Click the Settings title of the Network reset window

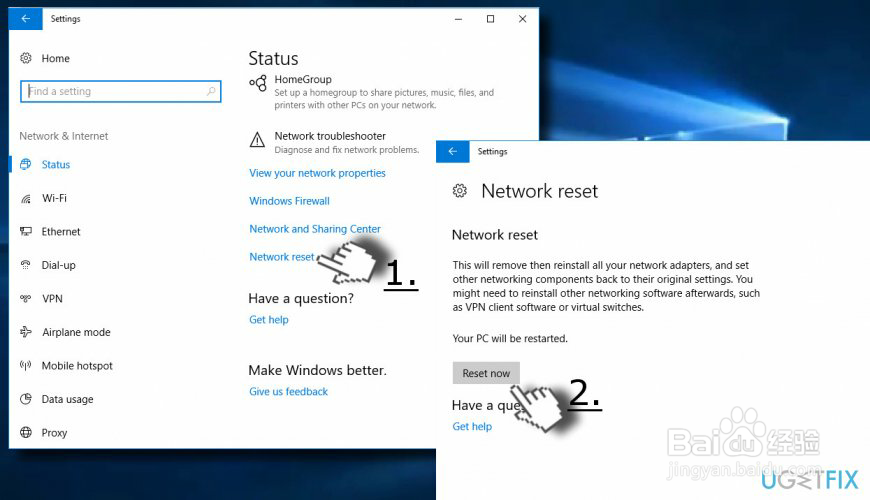pyautogui.click(x=492, y=151)
